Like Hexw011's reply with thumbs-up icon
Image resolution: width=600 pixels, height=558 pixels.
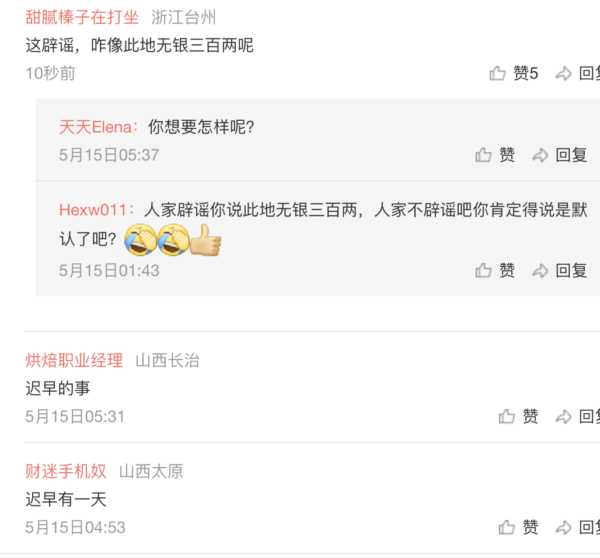tap(483, 271)
